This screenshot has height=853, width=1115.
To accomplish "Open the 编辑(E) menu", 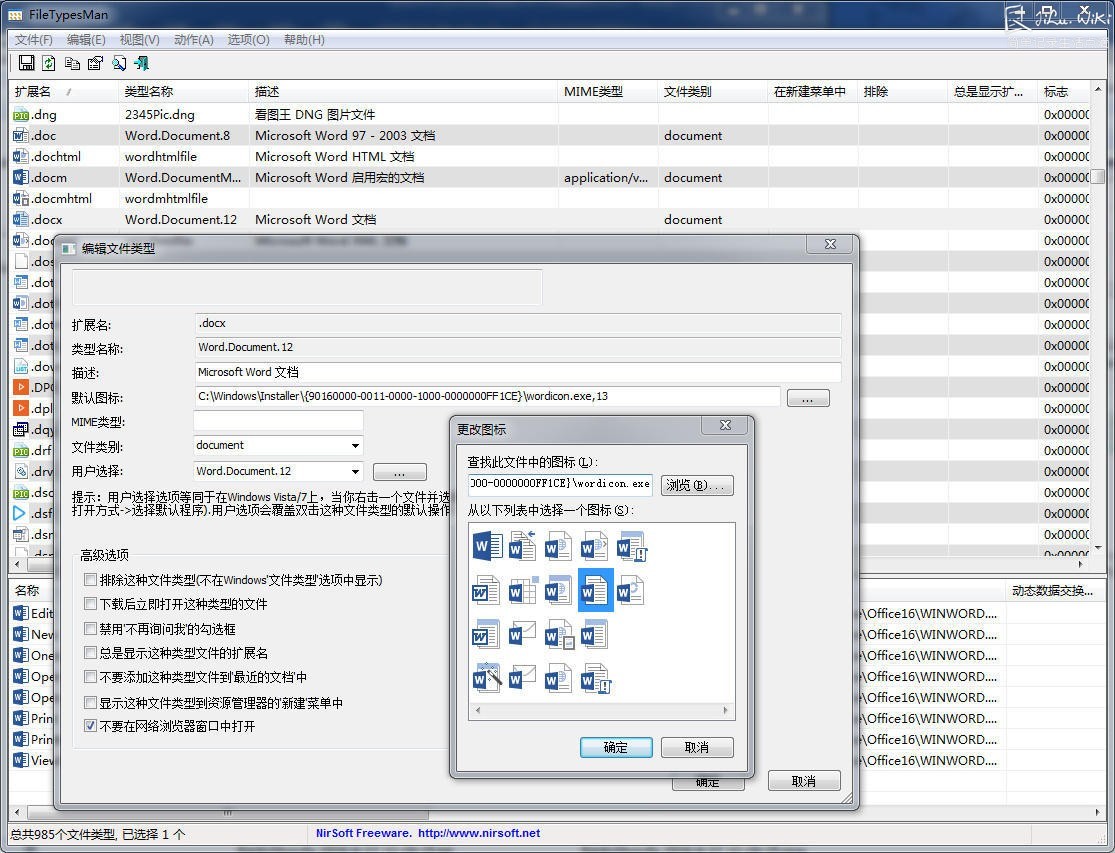I will point(86,40).
